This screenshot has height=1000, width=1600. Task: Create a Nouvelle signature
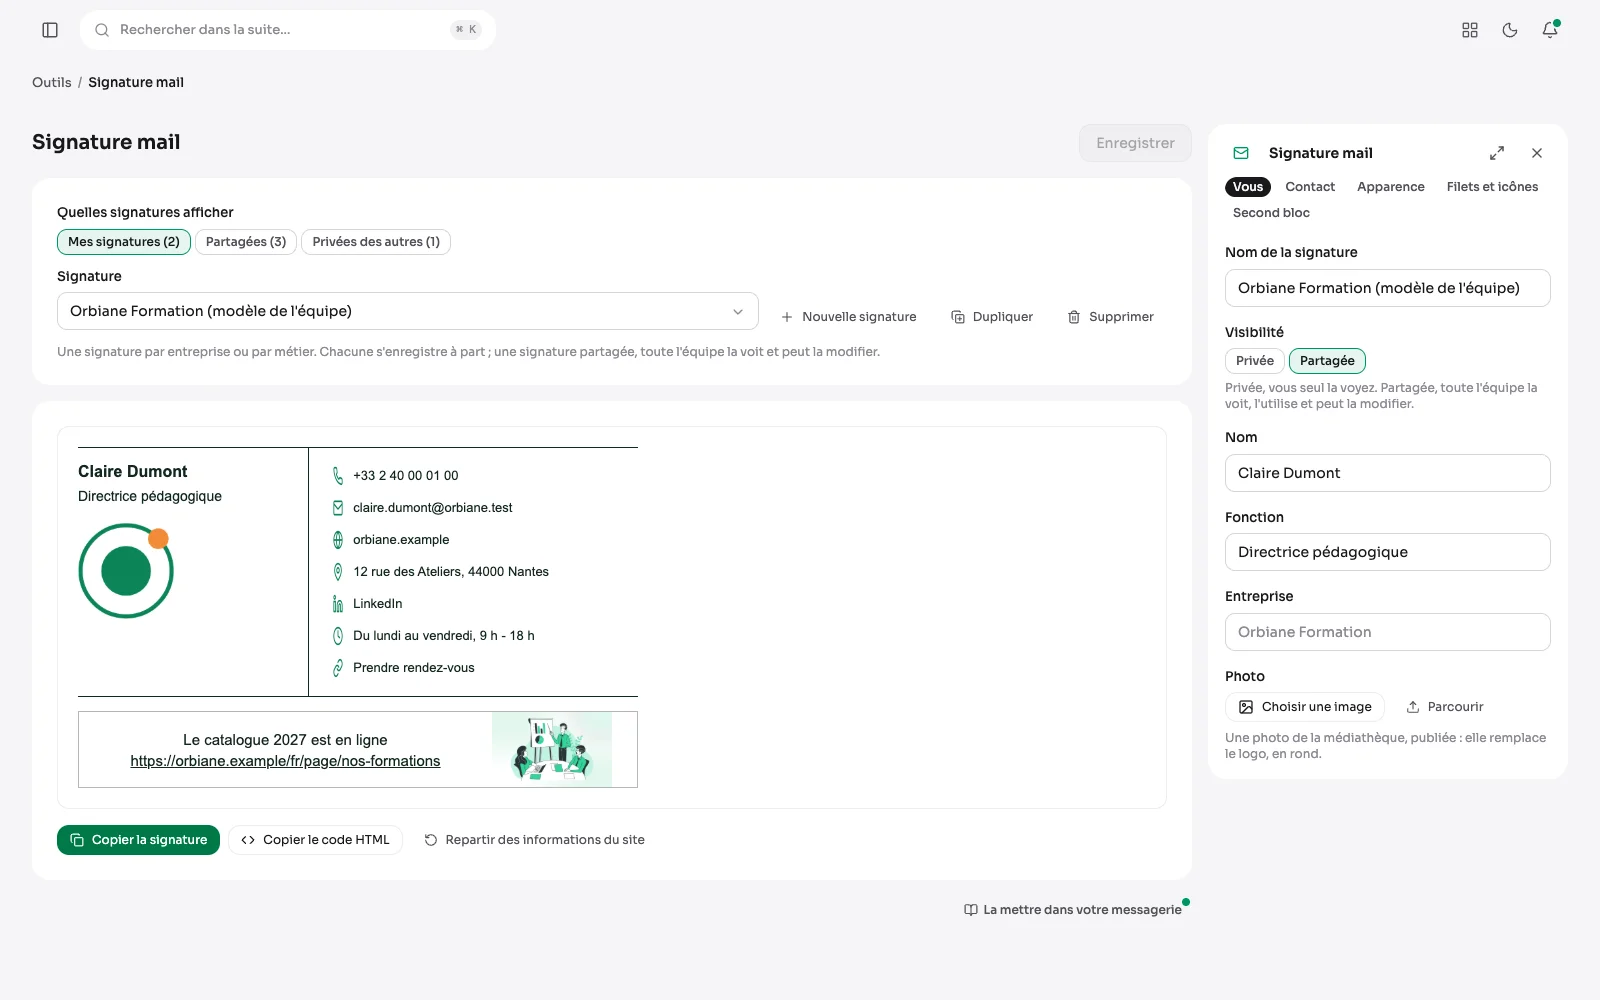(848, 317)
